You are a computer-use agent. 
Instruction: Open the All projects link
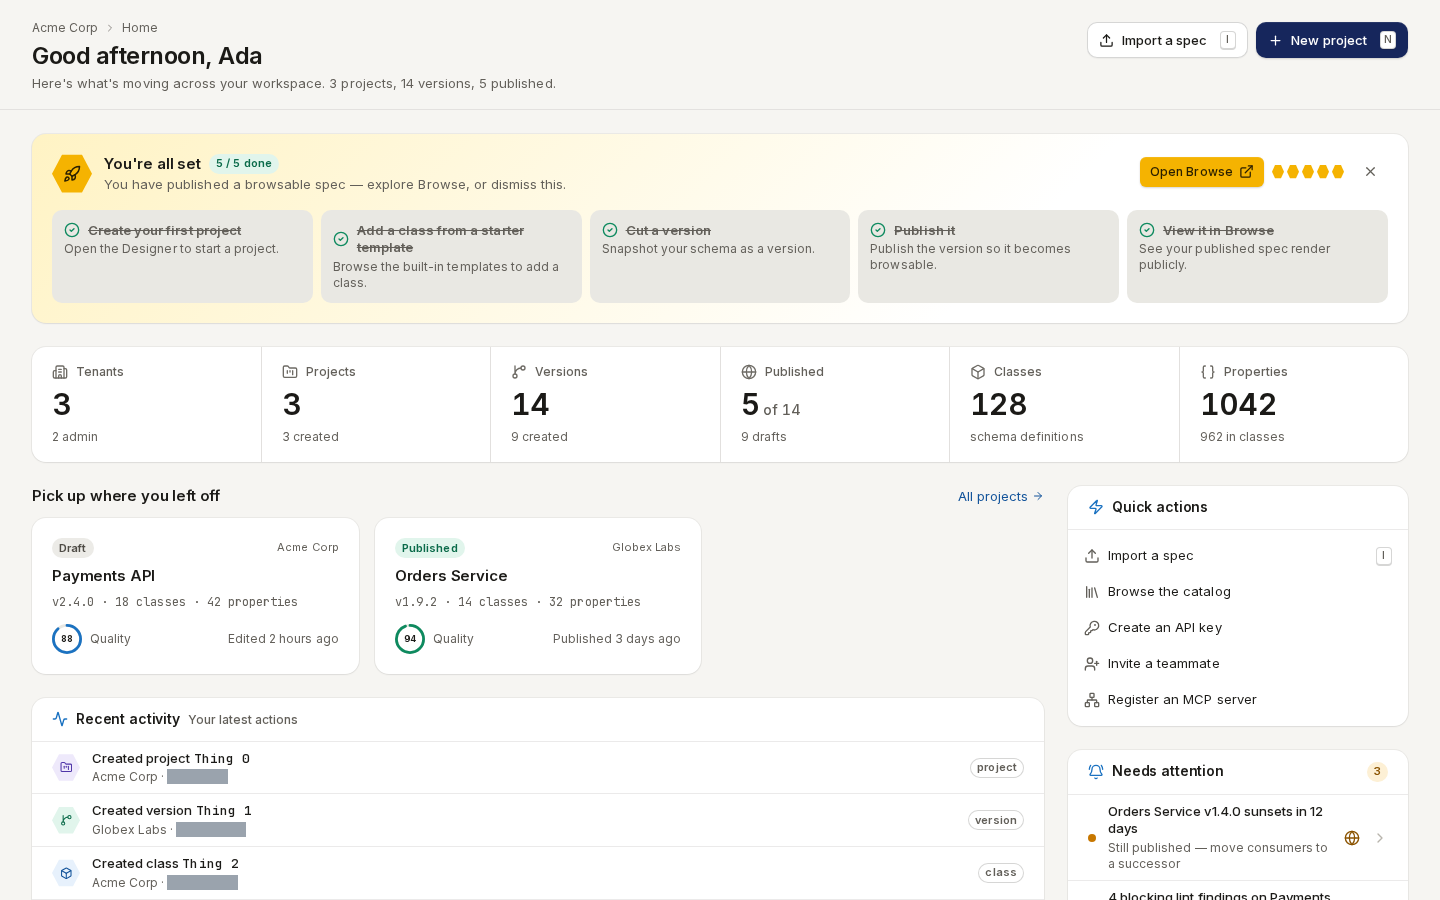click(1000, 497)
